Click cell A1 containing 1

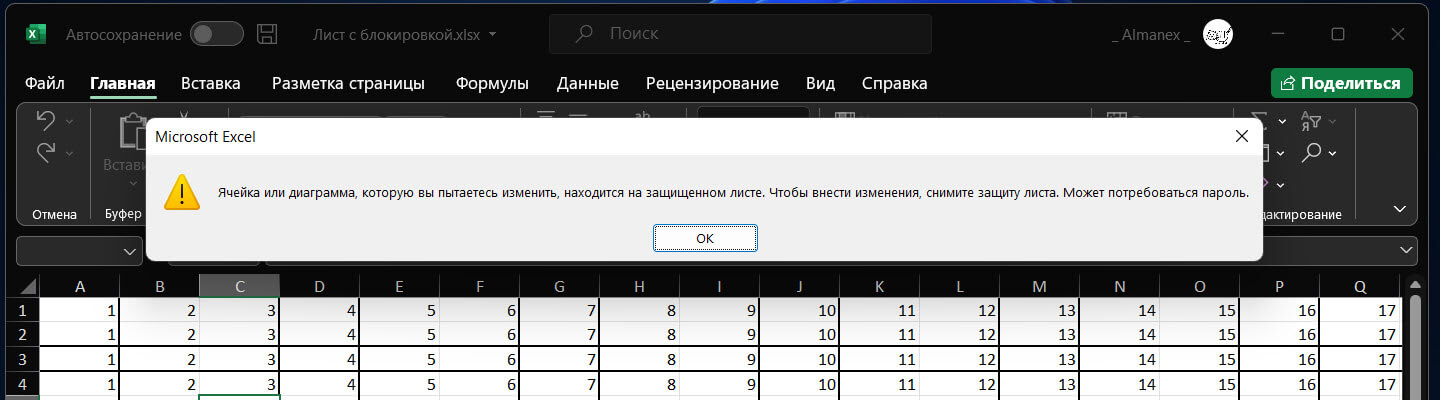pyautogui.click(x=80, y=310)
